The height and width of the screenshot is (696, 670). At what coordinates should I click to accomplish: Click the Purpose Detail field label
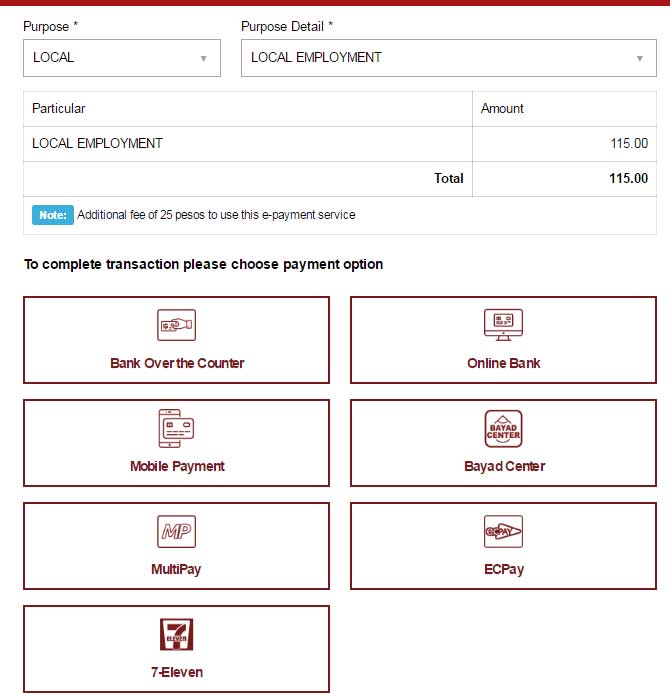click(287, 27)
